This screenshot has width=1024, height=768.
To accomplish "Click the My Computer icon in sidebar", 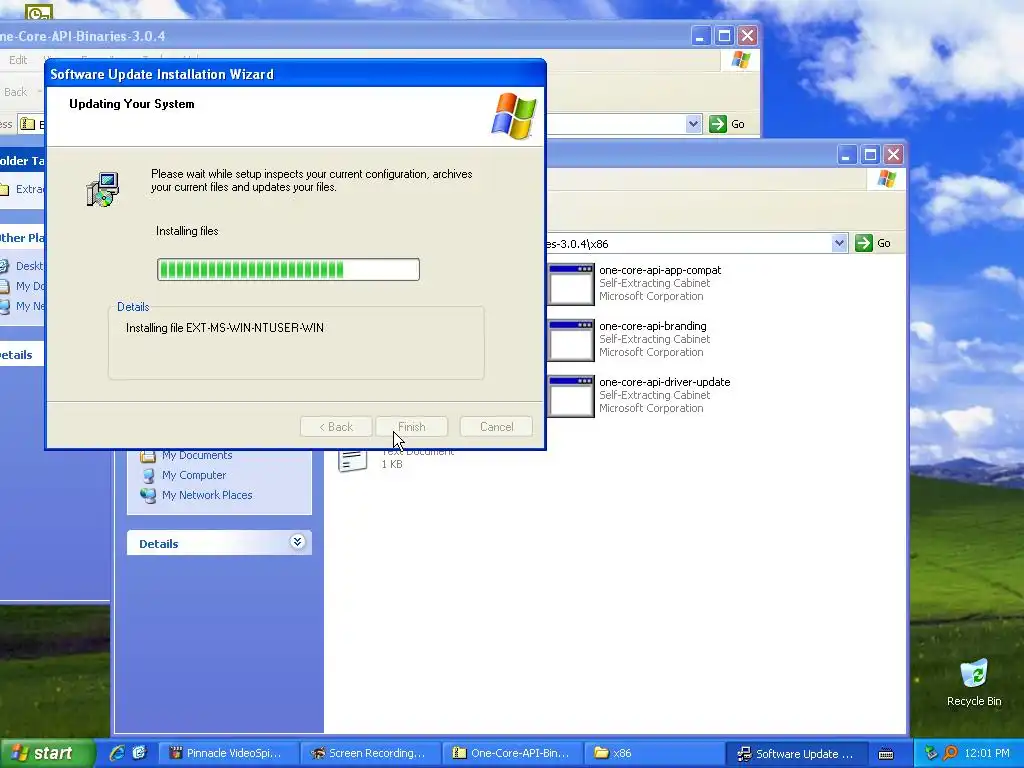I will (148, 475).
